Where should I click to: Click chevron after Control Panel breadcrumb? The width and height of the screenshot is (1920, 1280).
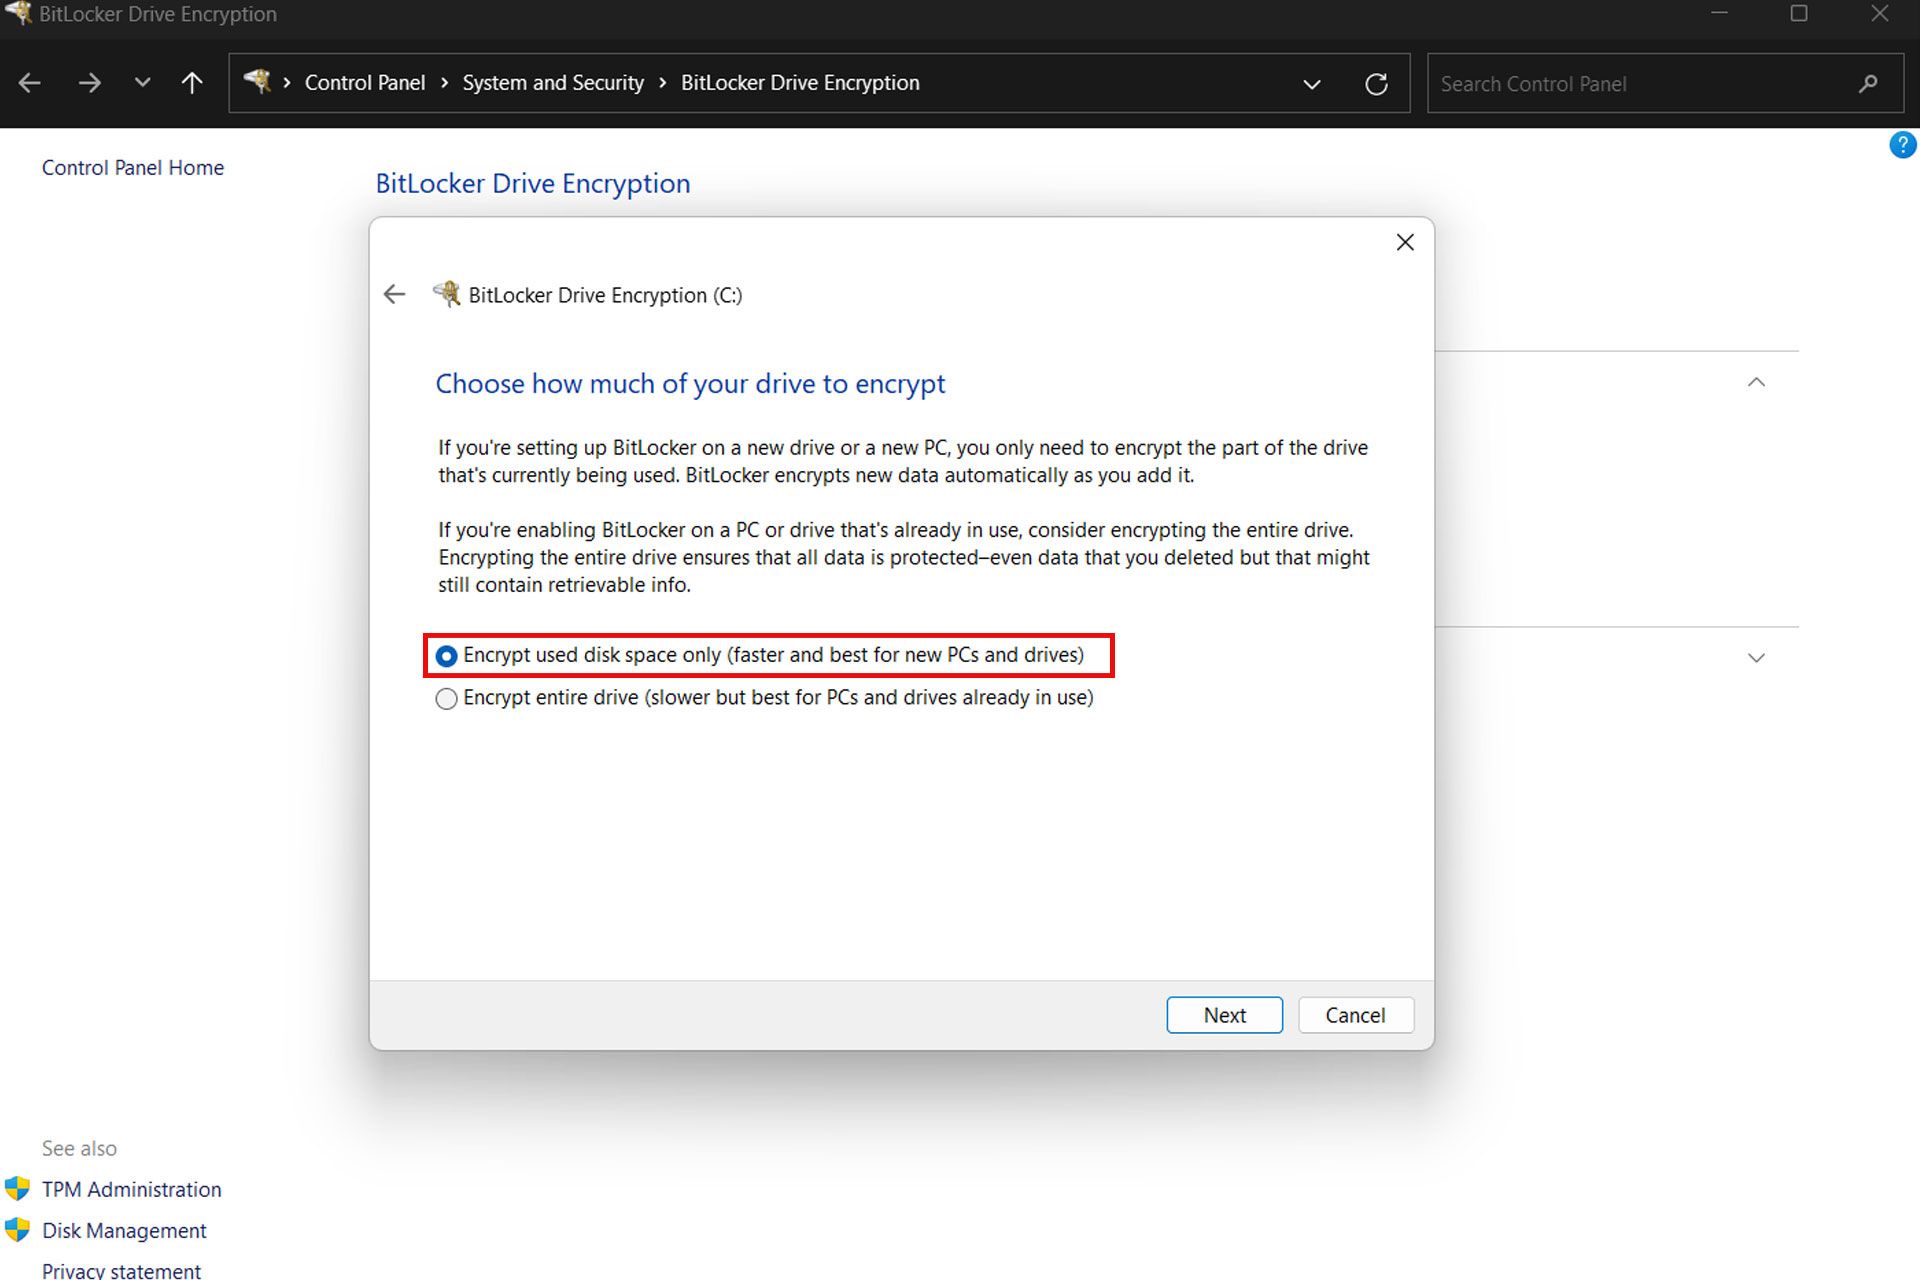(445, 83)
